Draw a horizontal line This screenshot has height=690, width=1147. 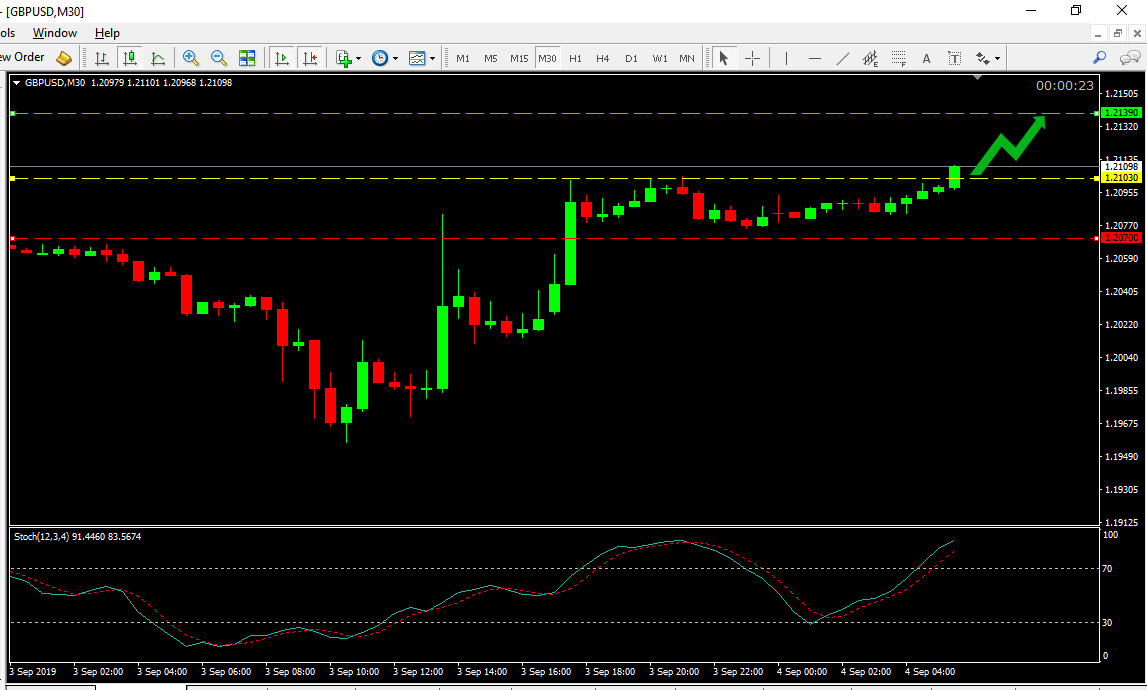coord(814,58)
